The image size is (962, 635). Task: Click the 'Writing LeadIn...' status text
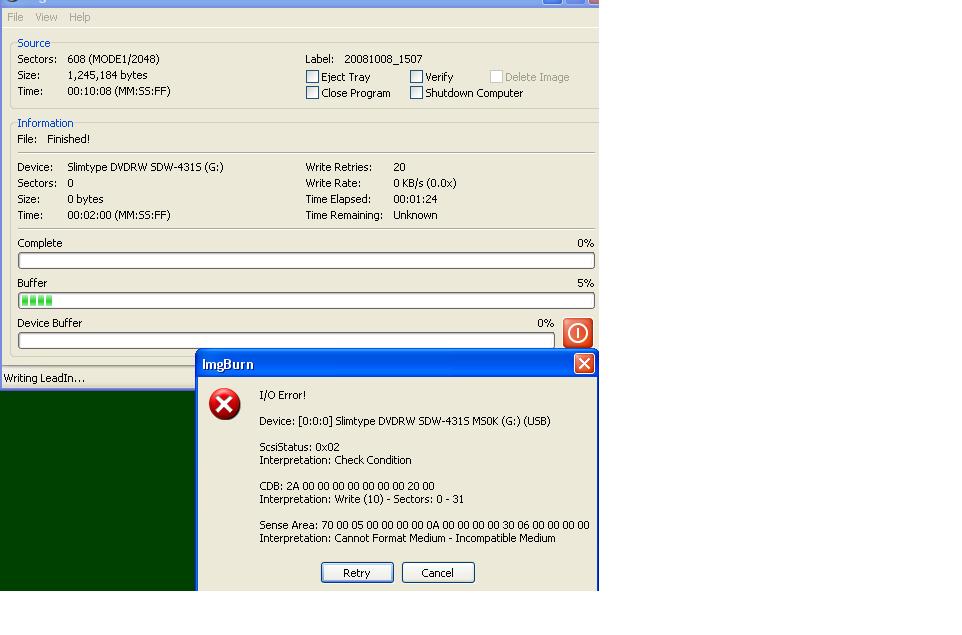[x=44, y=378]
